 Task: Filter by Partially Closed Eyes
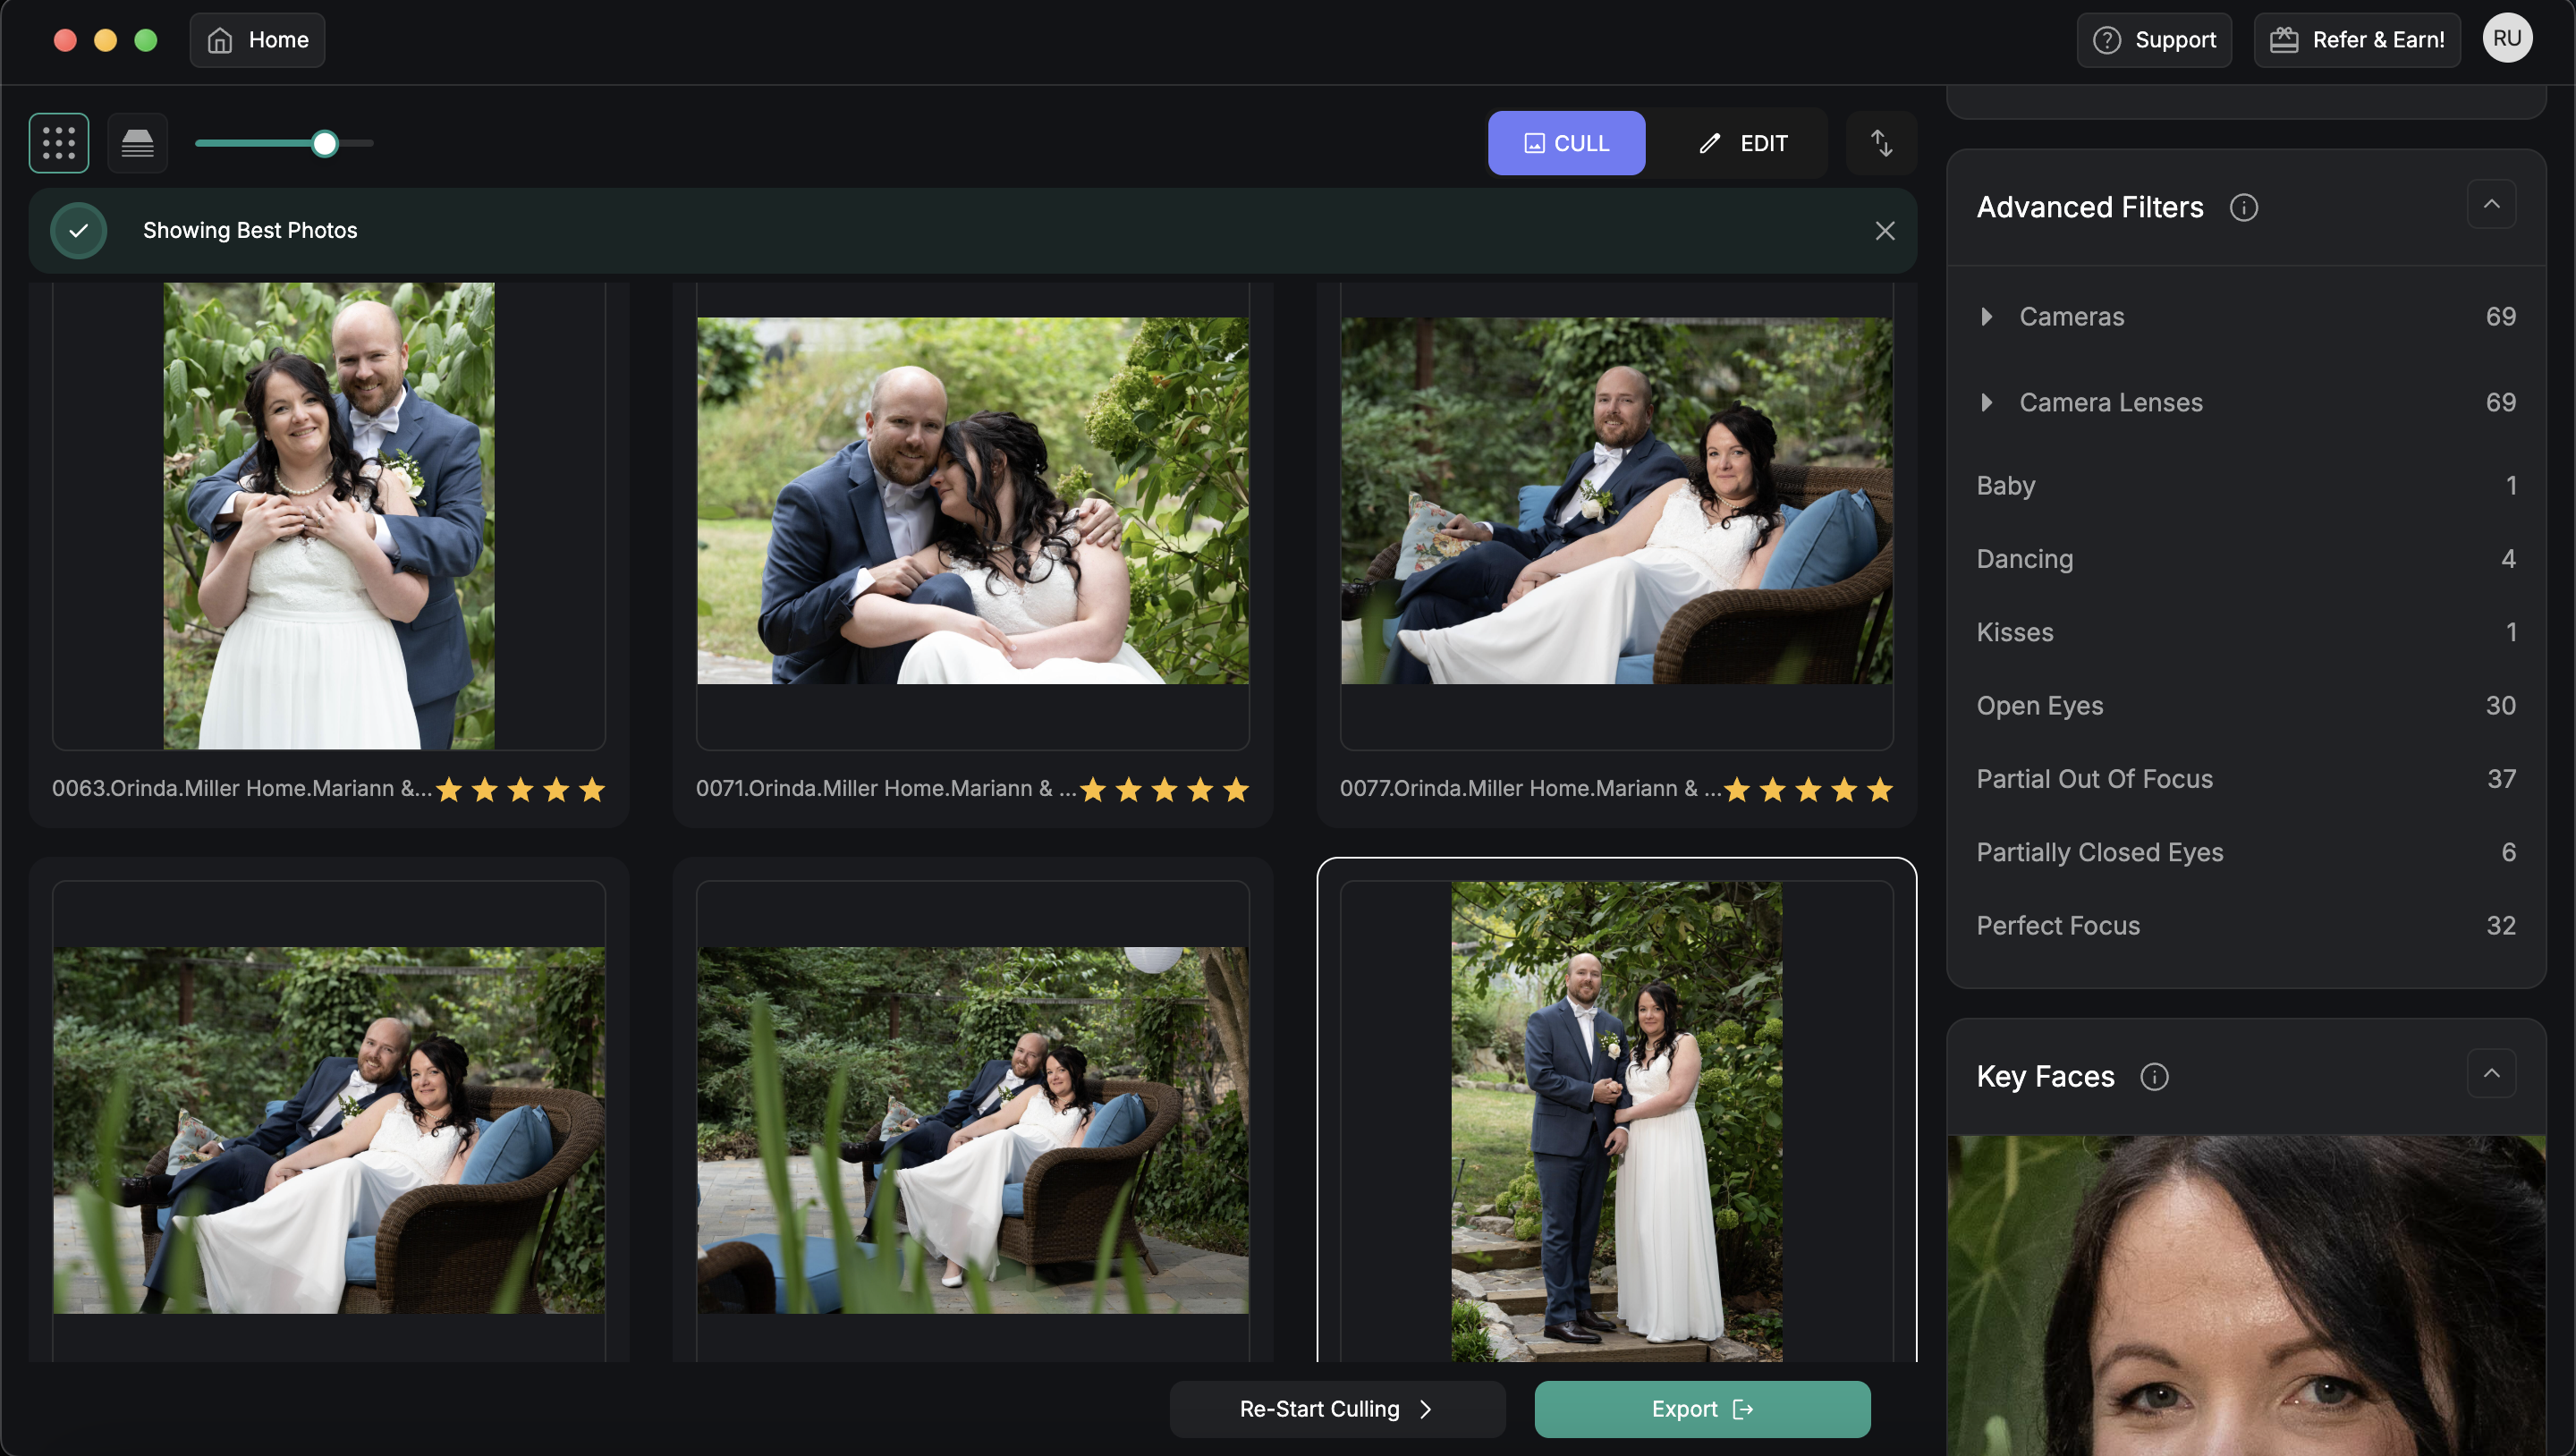coord(2246,853)
